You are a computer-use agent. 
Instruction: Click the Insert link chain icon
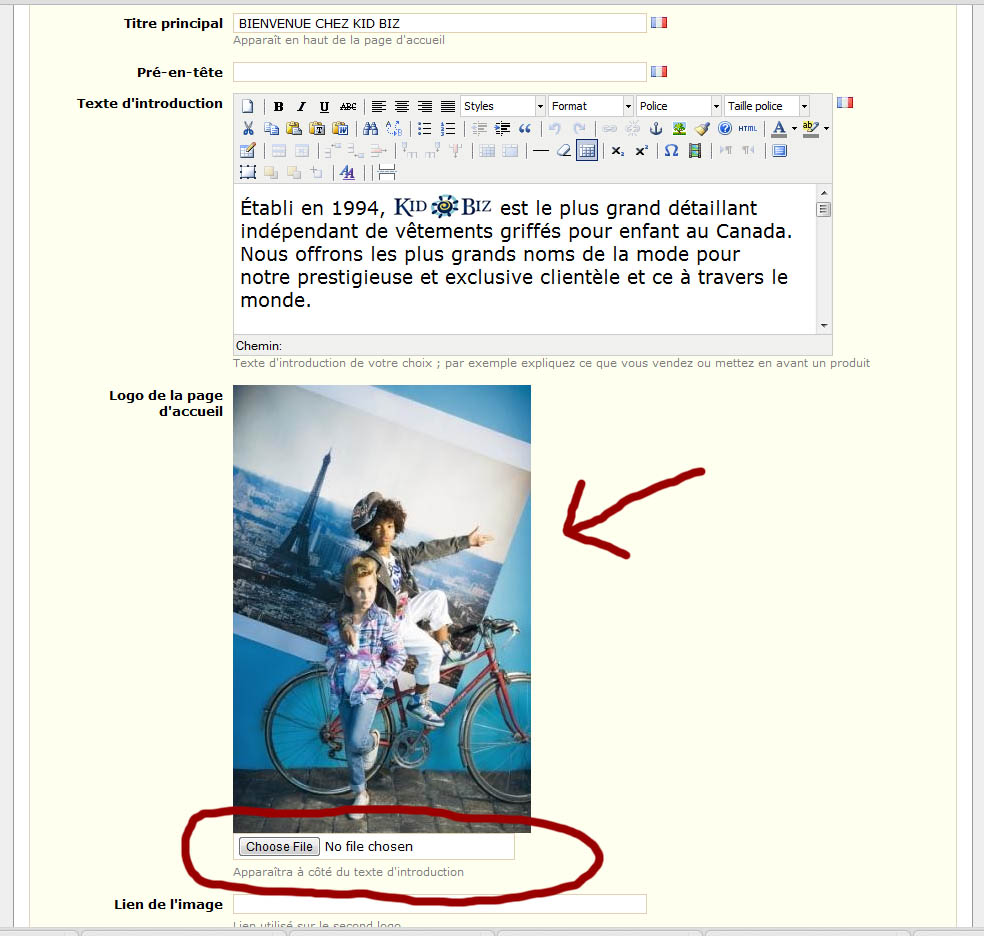609,129
